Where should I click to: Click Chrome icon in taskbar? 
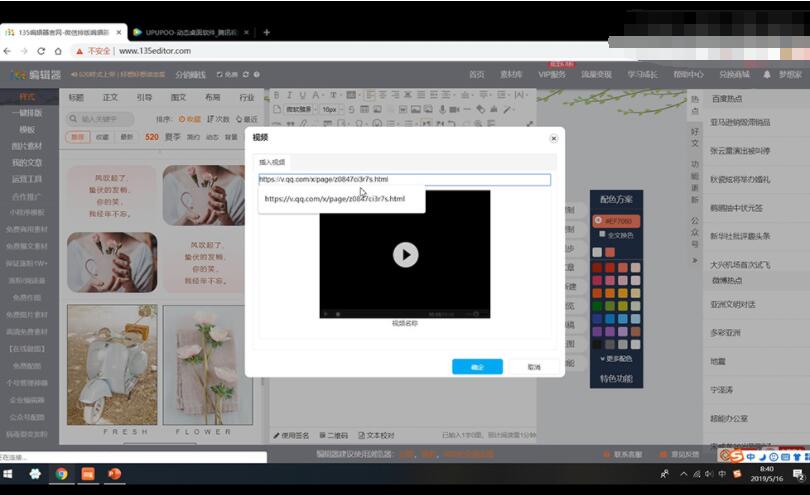(x=61, y=474)
